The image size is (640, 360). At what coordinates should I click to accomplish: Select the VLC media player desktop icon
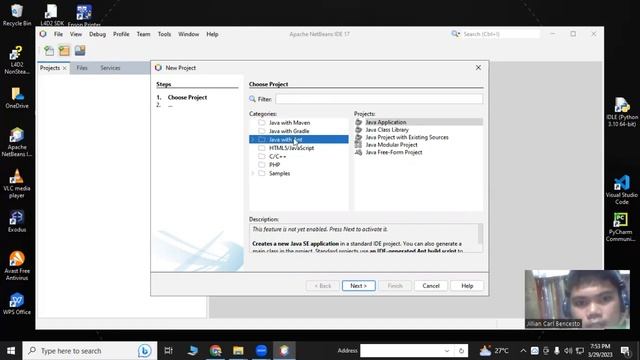point(17,184)
